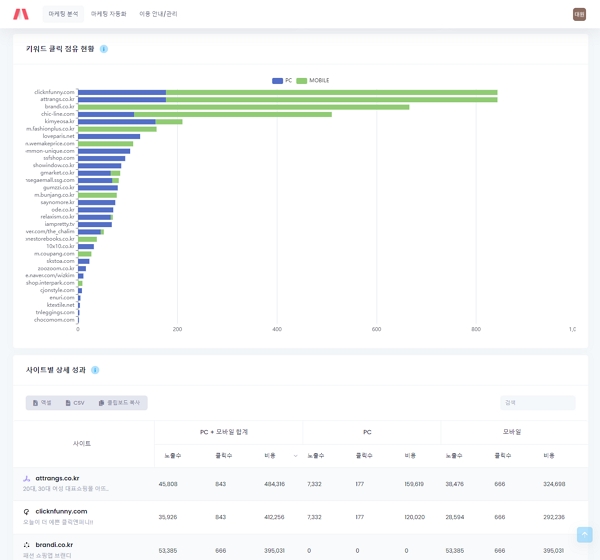Click the 클립보드 복사 button
This screenshot has height=560, width=600.
[119, 403]
